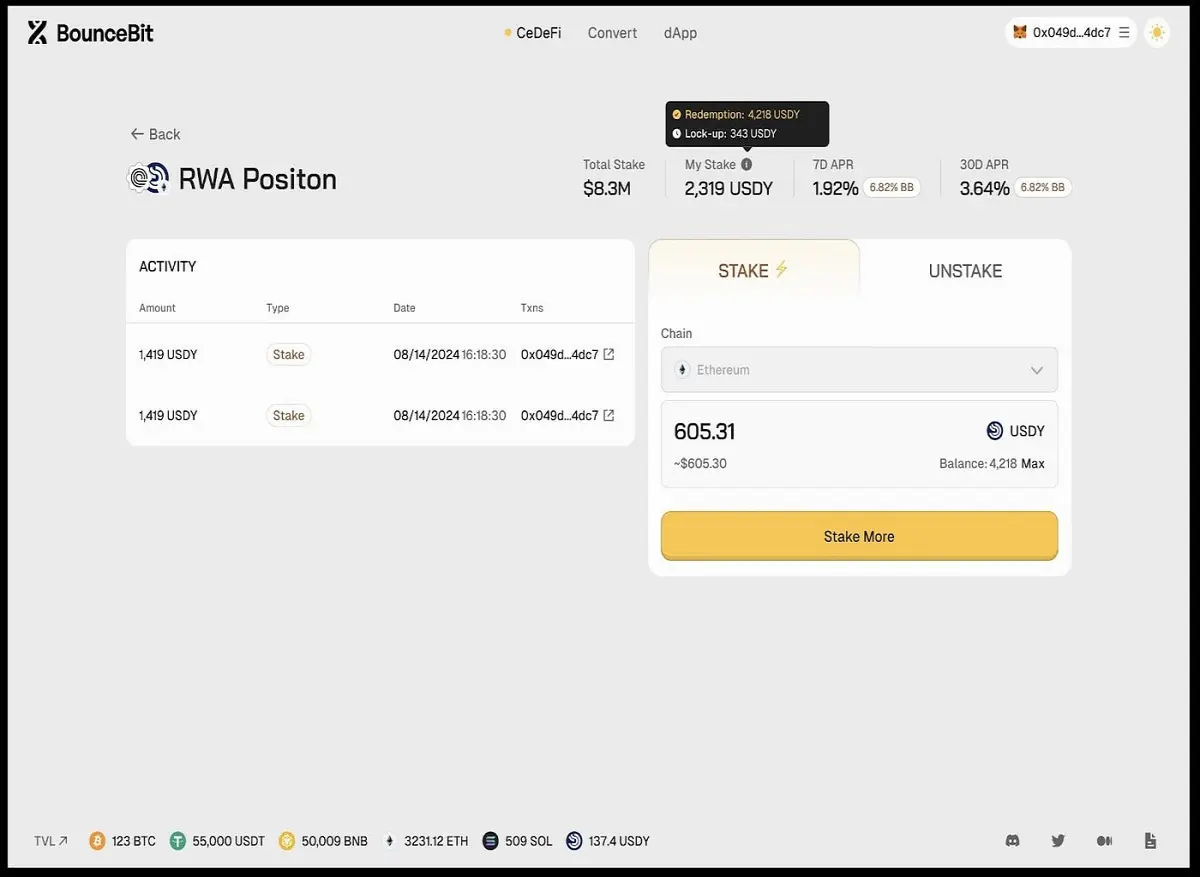Image resolution: width=1200 pixels, height=877 pixels.
Task: Click the ACTIVITY panel heading
Action: (x=167, y=267)
